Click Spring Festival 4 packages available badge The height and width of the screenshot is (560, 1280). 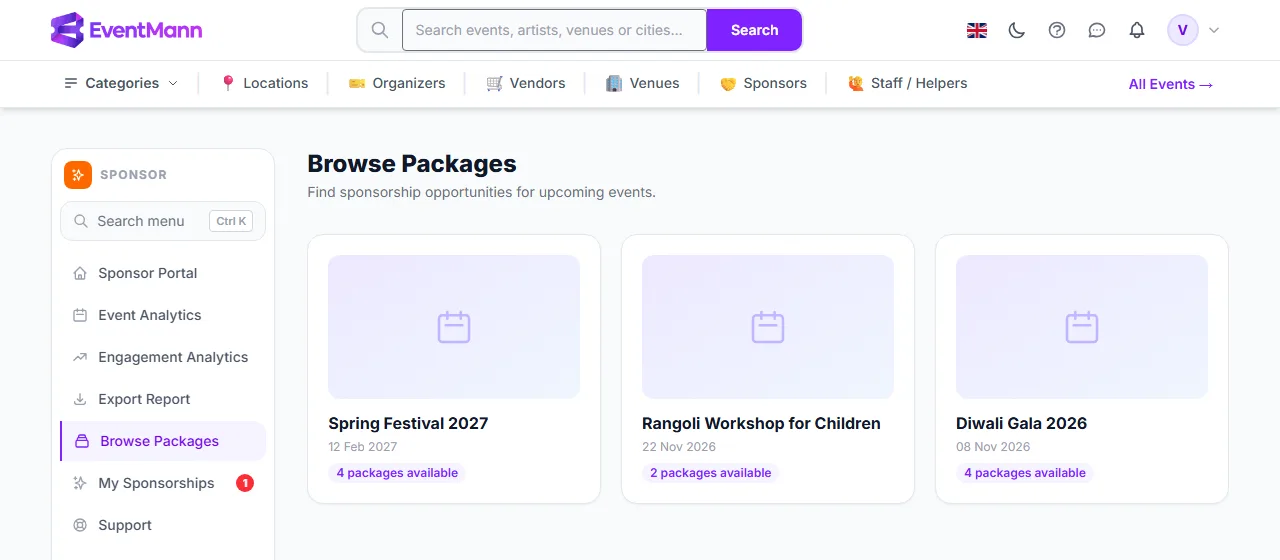click(x=397, y=473)
